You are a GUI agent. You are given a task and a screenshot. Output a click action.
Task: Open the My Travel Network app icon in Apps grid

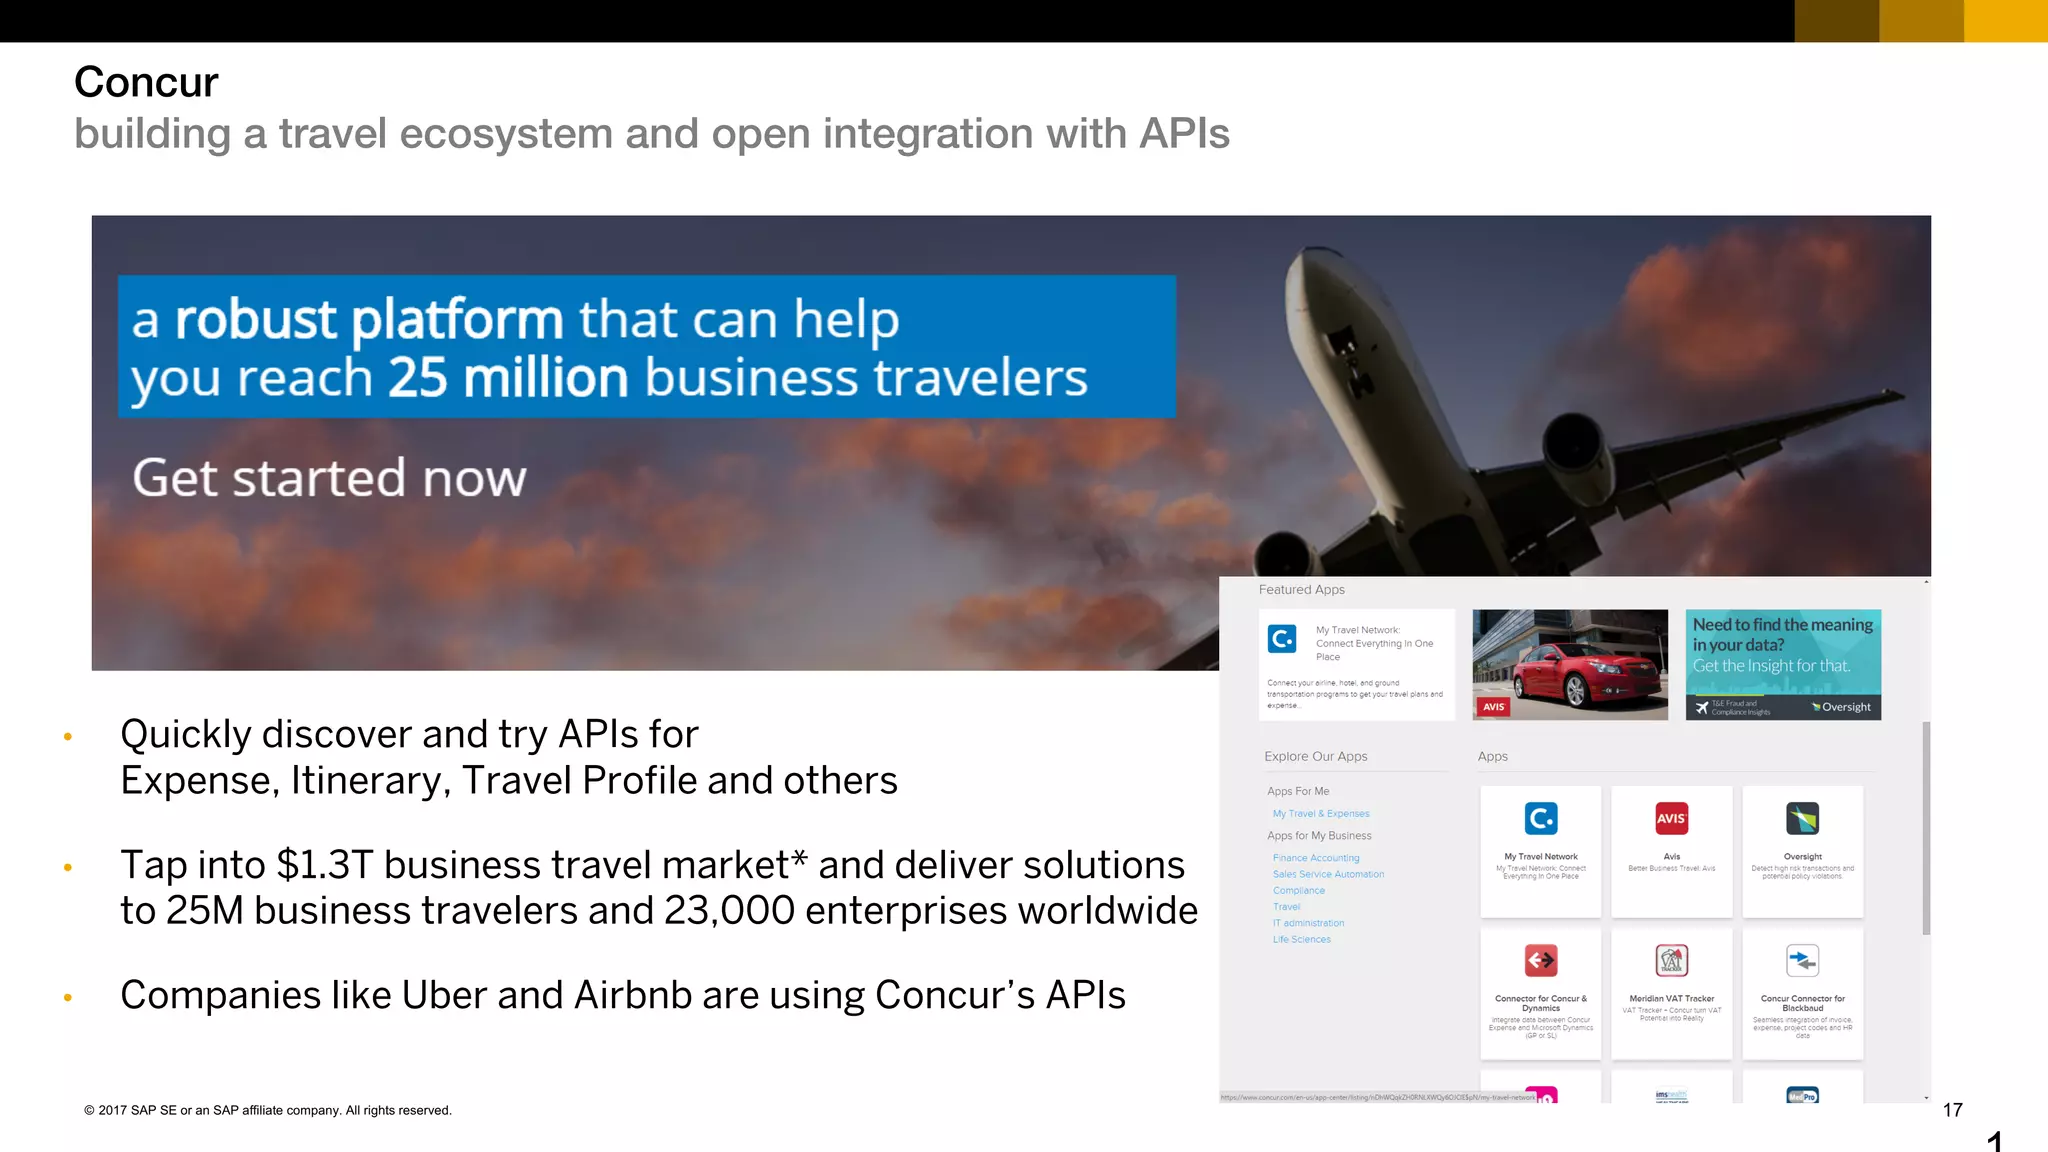point(1541,818)
